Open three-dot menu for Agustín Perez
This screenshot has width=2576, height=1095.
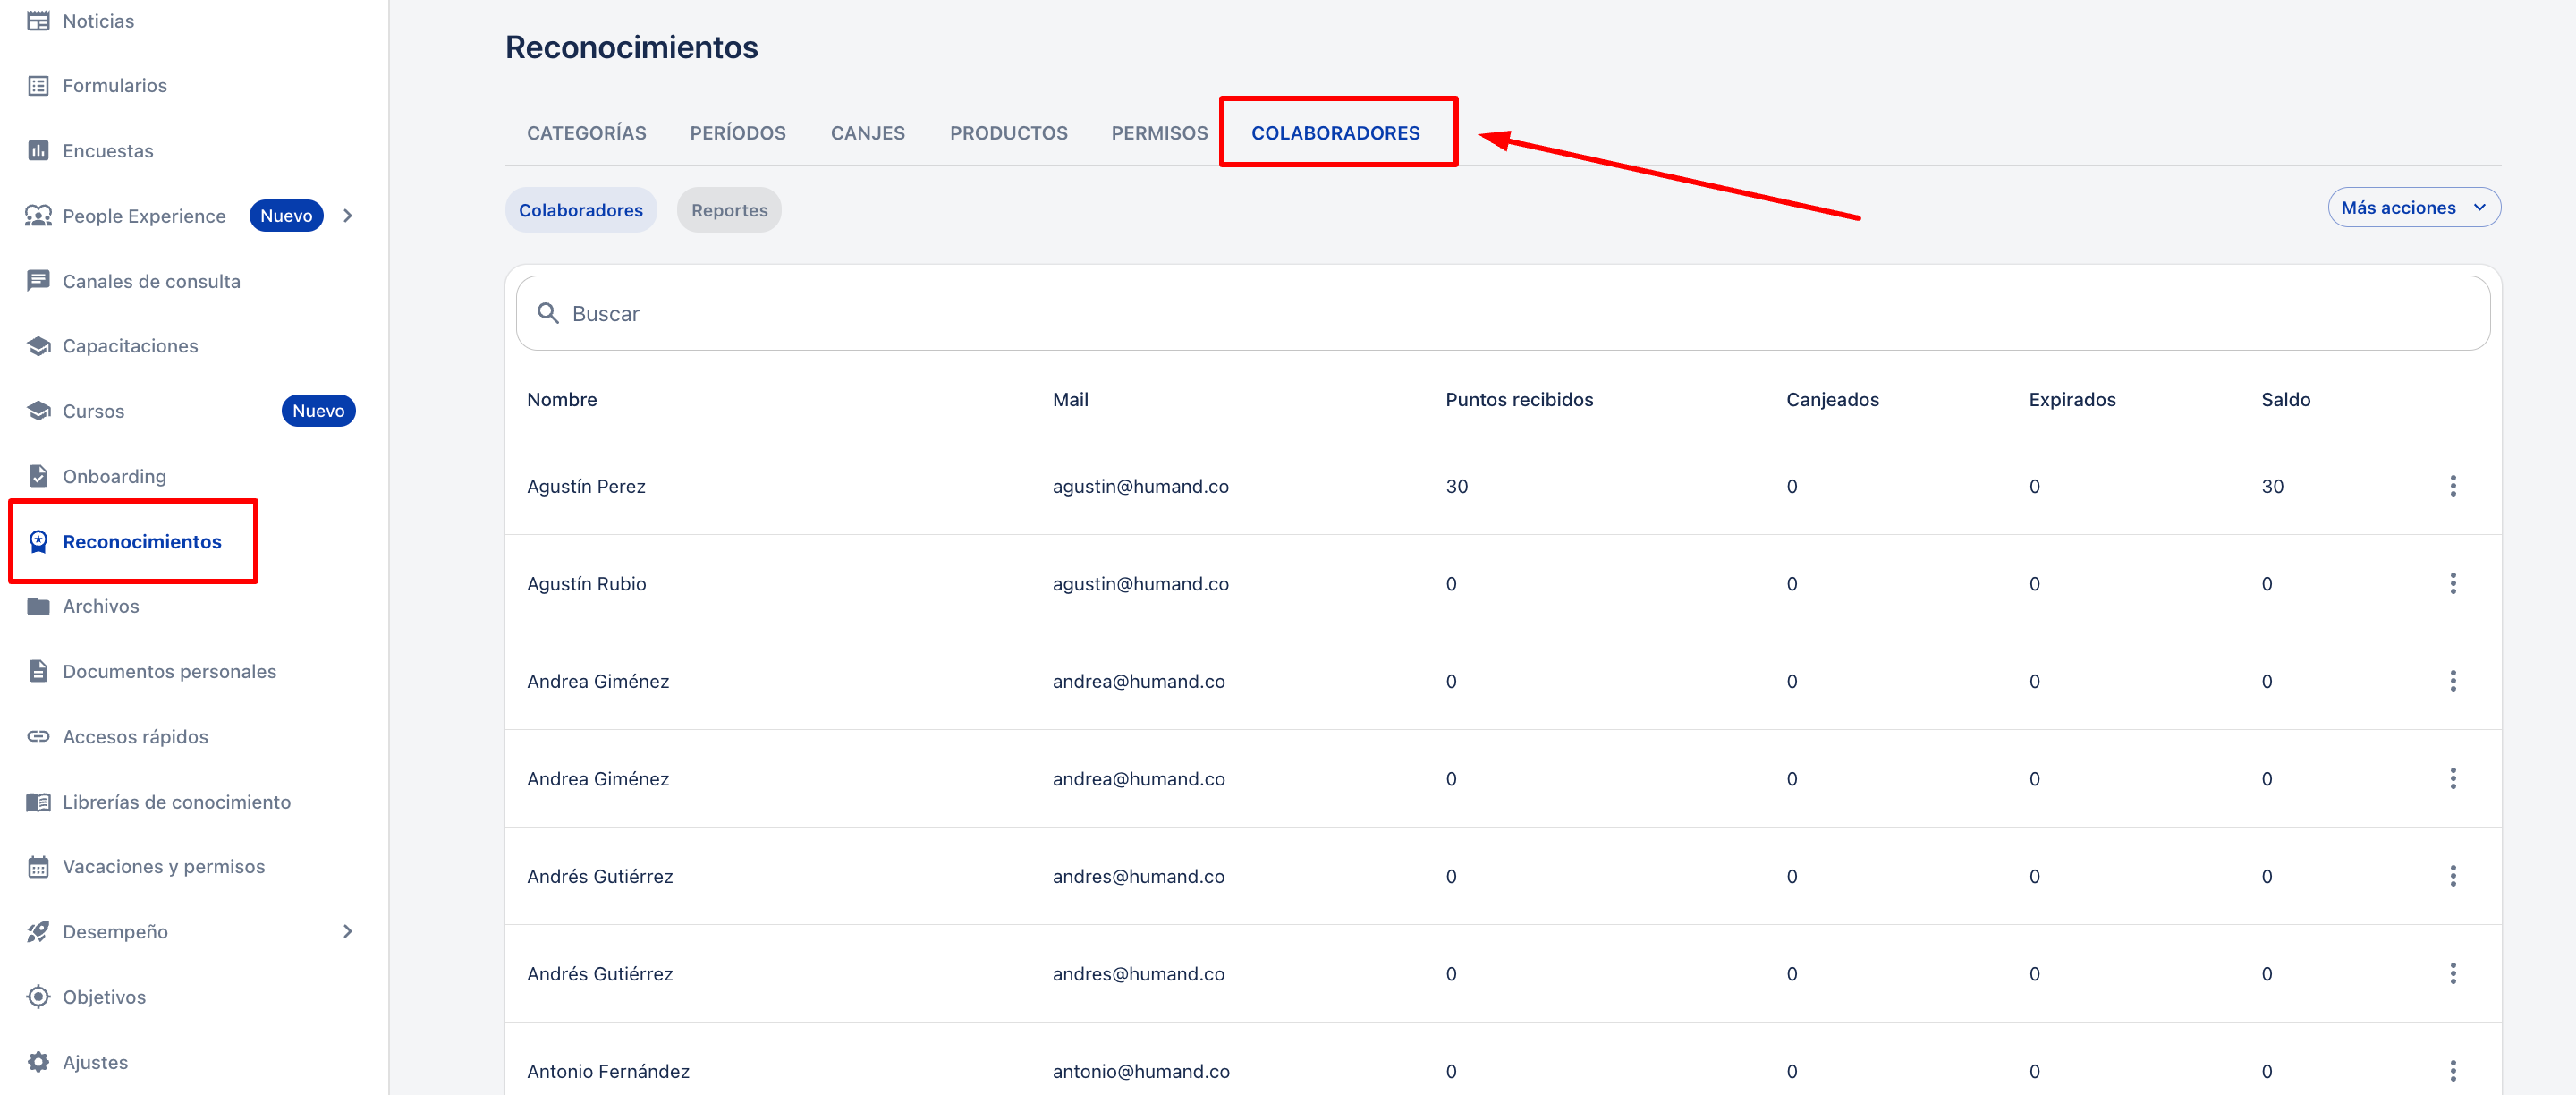point(2452,486)
